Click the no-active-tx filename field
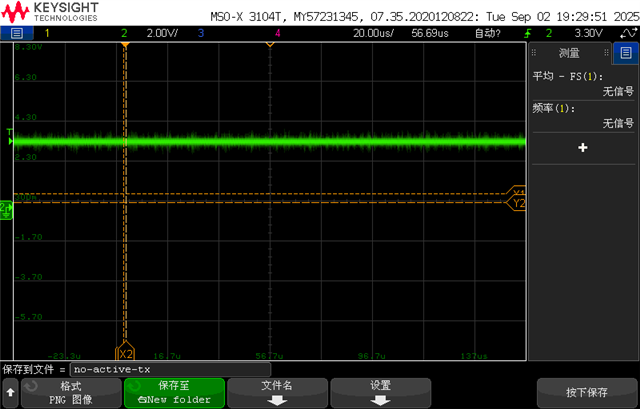The width and height of the screenshot is (640, 409). pos(170,369)
